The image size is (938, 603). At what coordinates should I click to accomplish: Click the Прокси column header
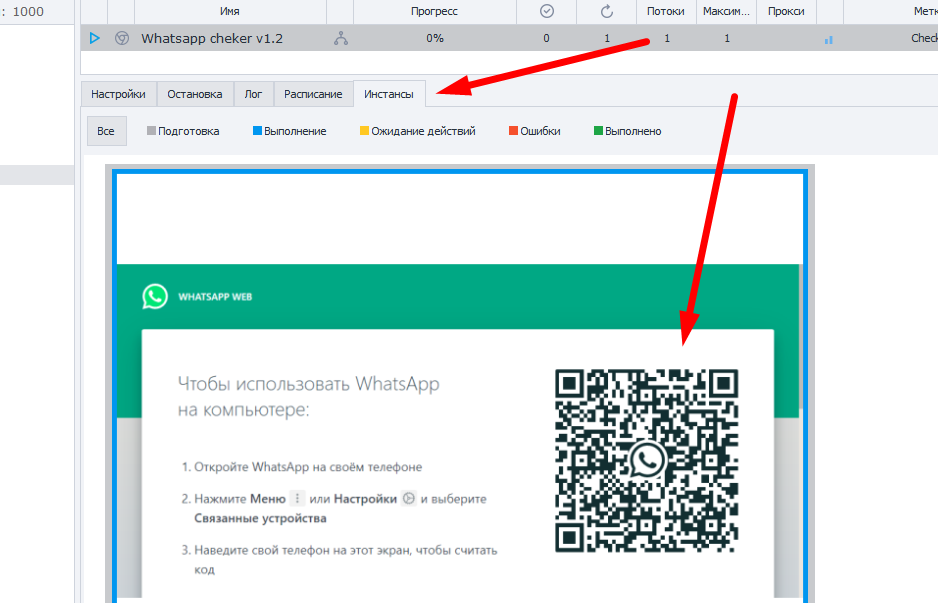click(786, 11)
